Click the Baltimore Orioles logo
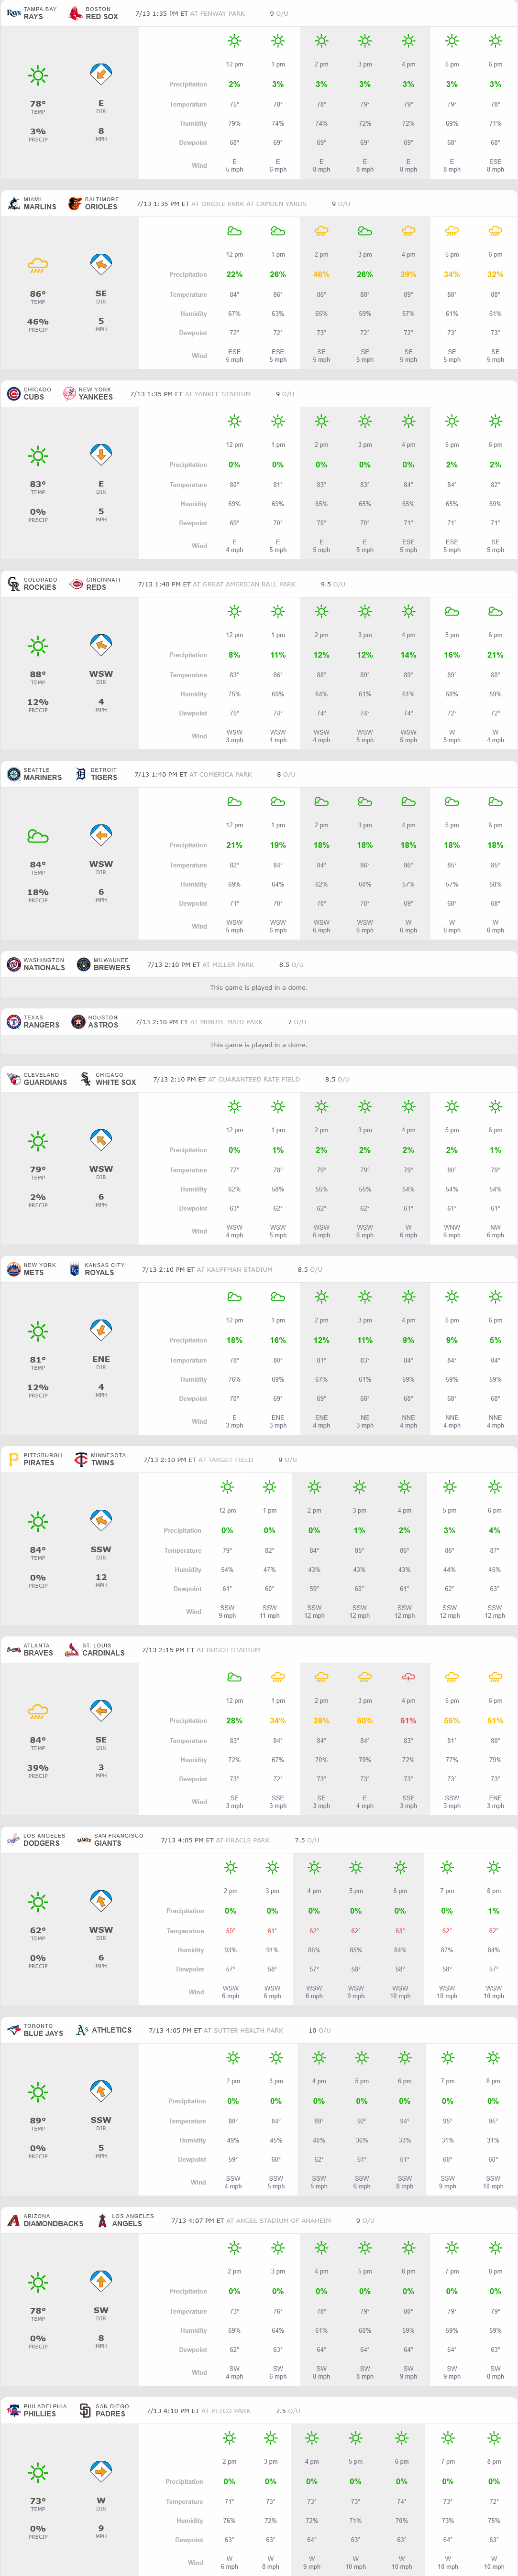This screenshot has height=2576, width=518. (74, 203)
